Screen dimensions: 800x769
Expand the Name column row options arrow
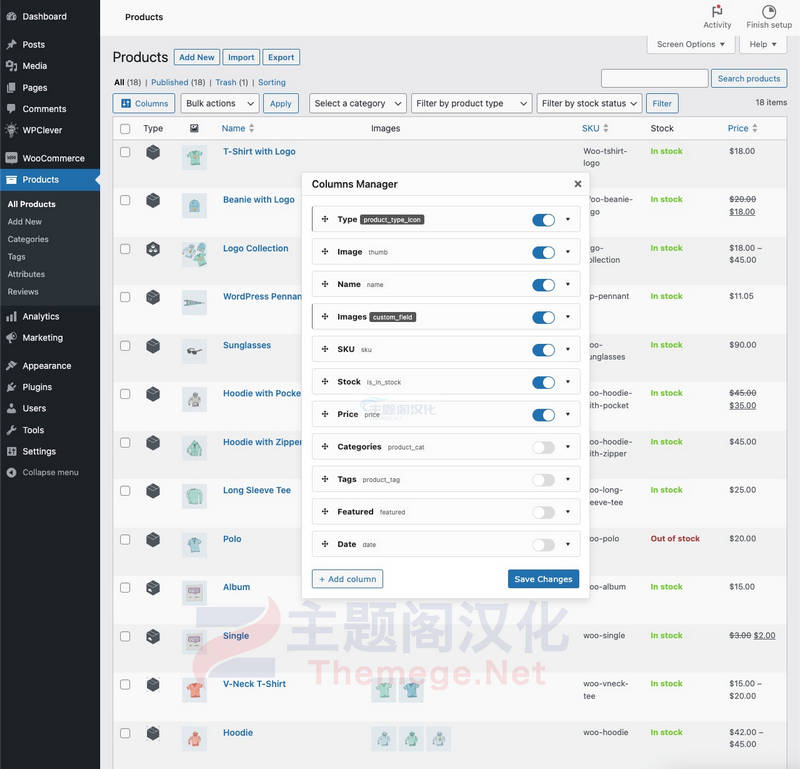point(568,284)
